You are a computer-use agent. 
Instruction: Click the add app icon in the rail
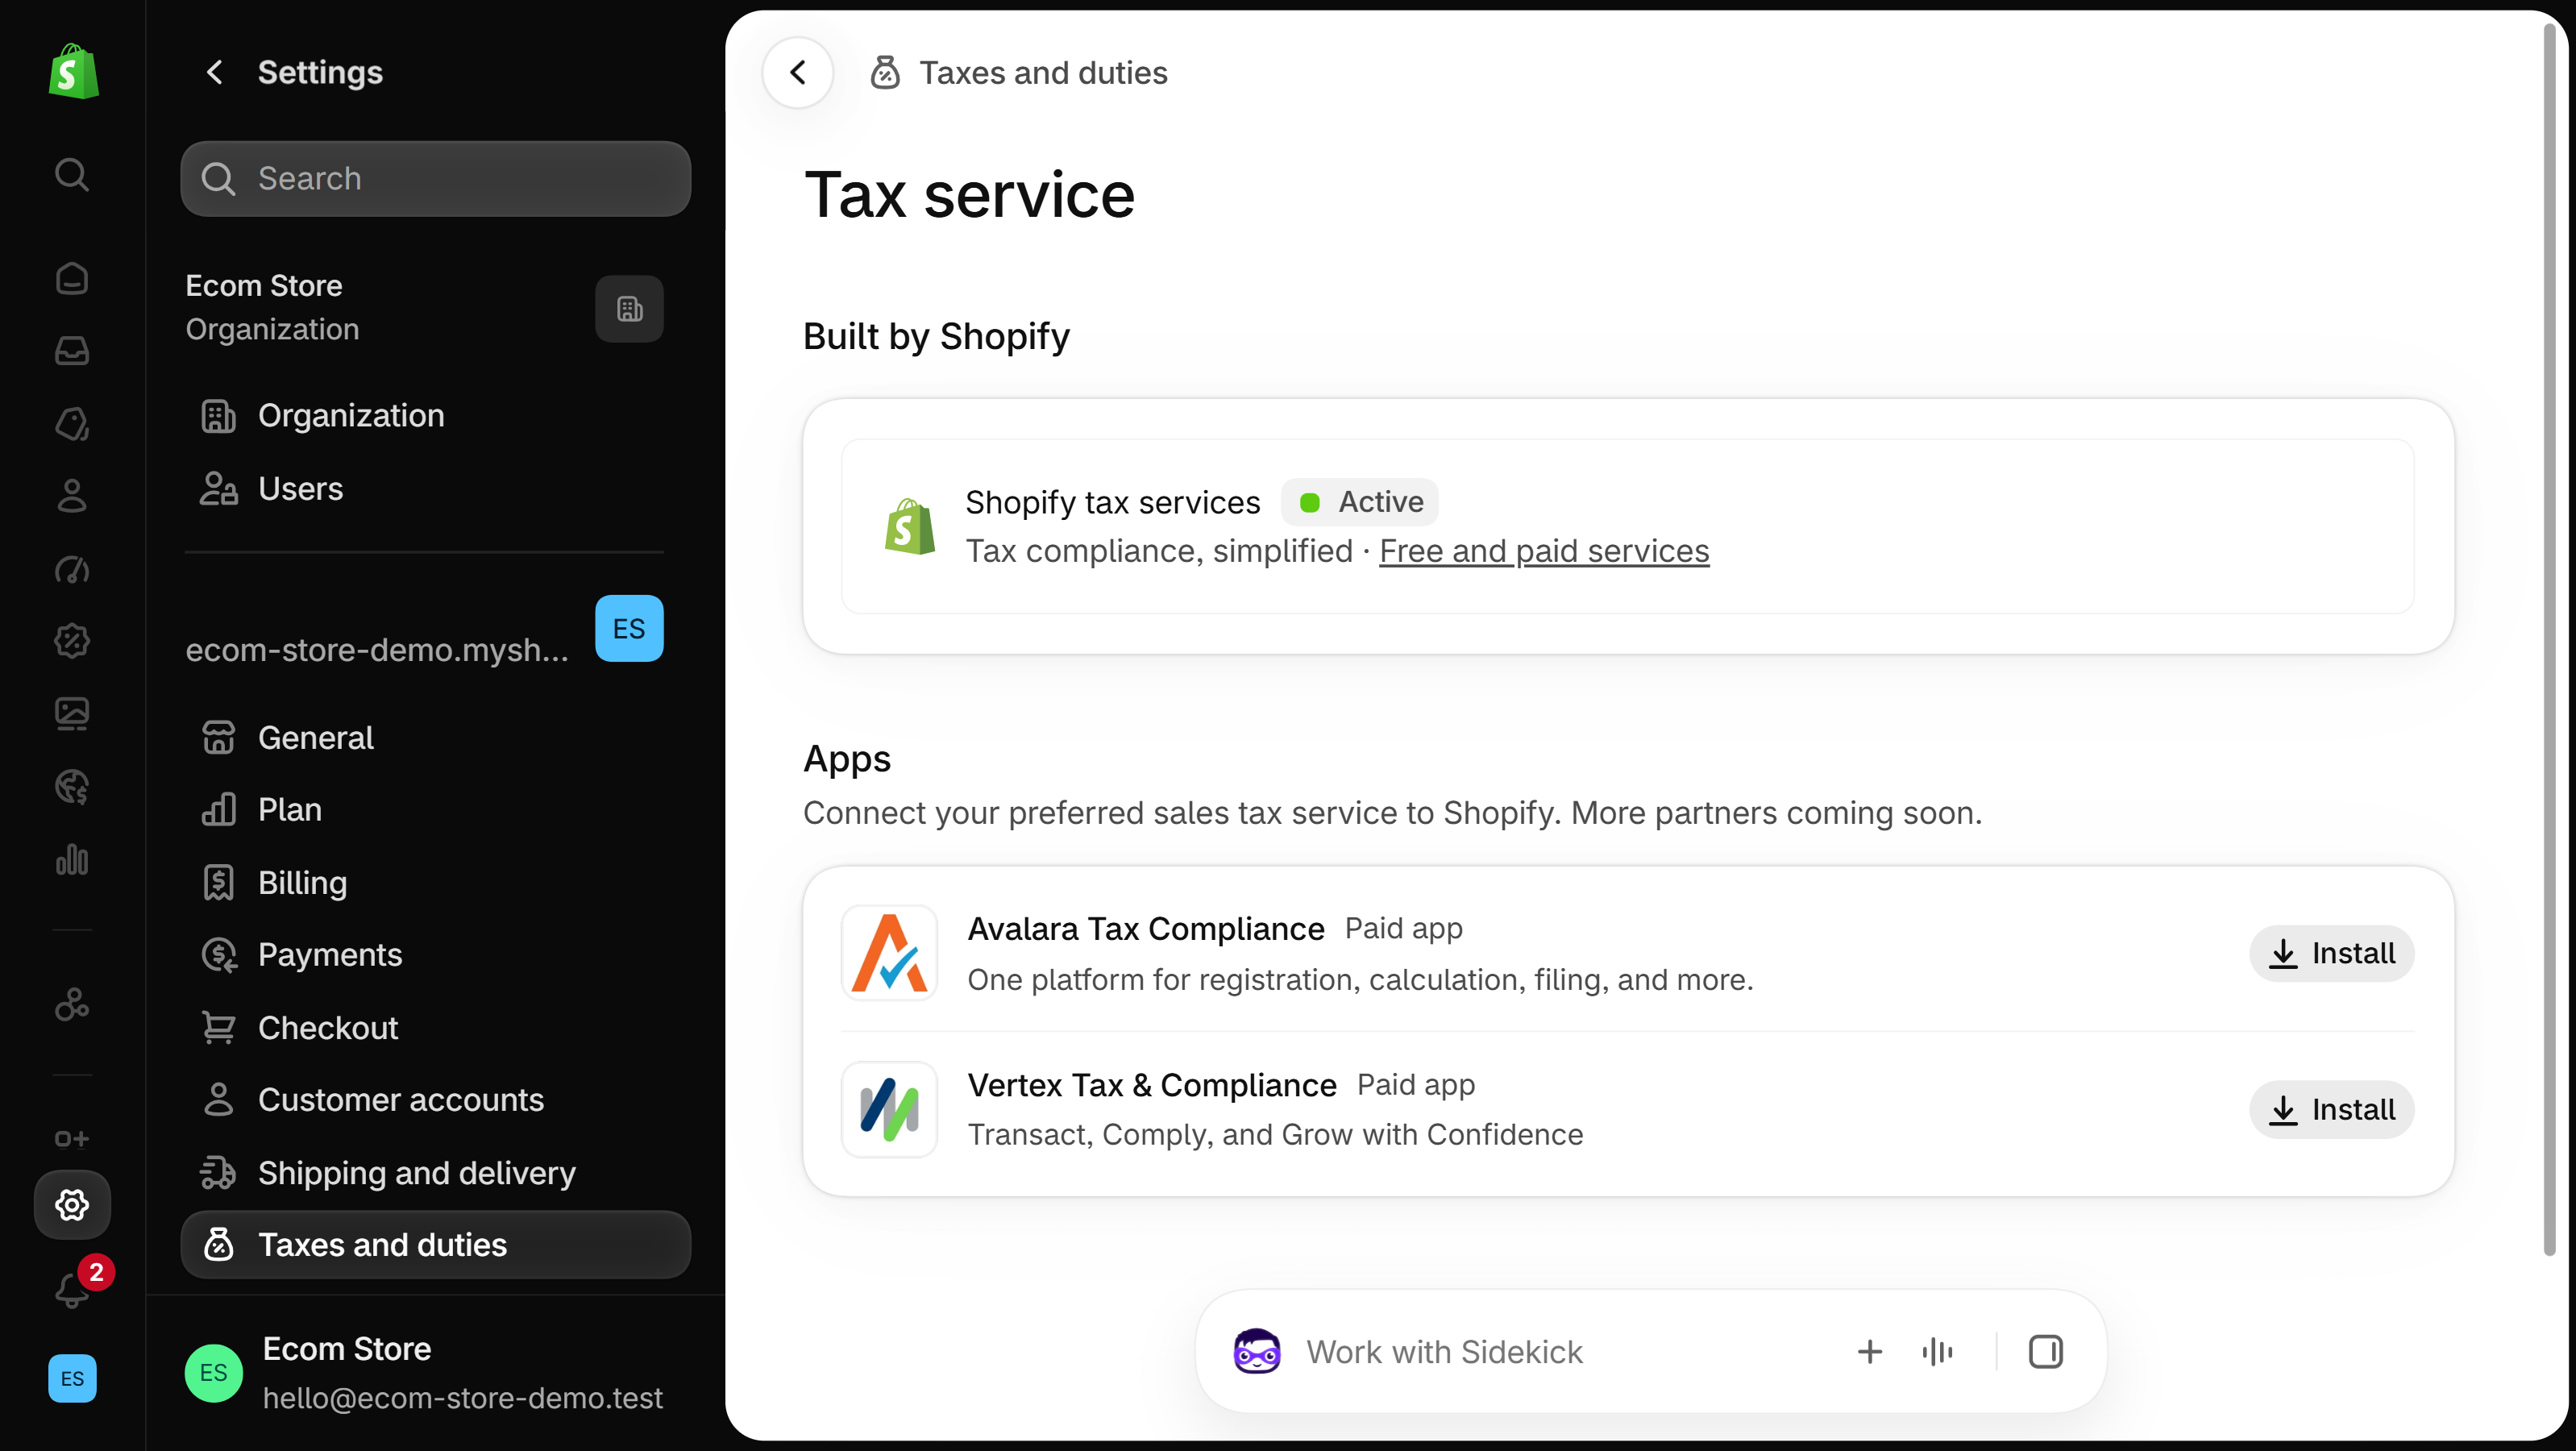72,1139
